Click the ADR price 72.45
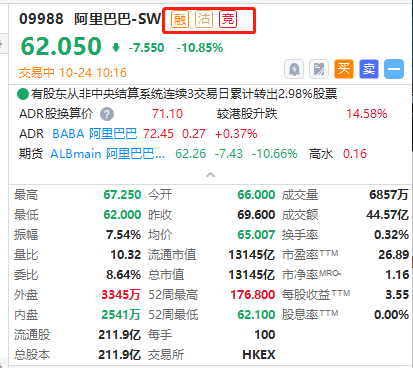This screenshot has width=413, height=368. click(x=158, y=134)
